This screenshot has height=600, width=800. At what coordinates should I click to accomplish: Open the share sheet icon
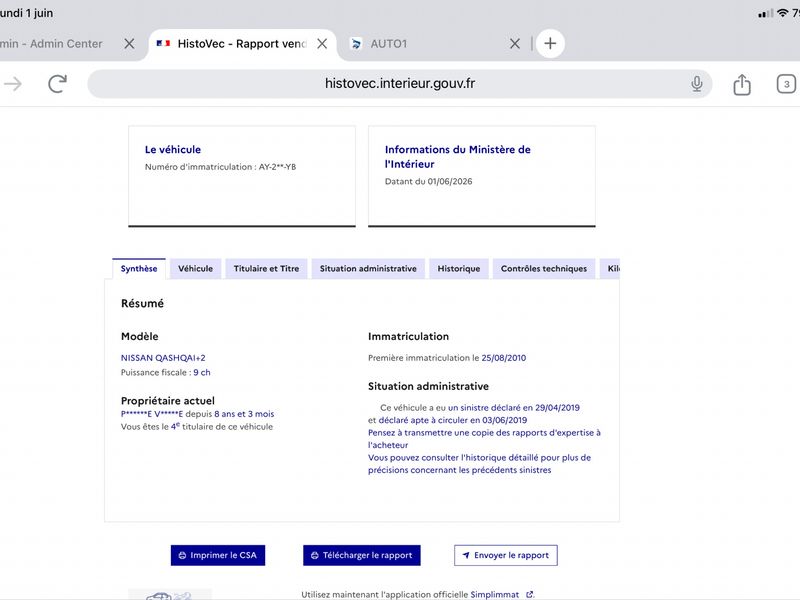coord(742,84)
